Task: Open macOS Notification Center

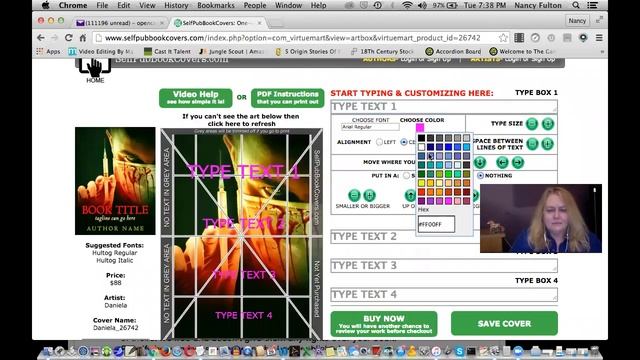Action: pyautogui.click(x=593, y=5)
